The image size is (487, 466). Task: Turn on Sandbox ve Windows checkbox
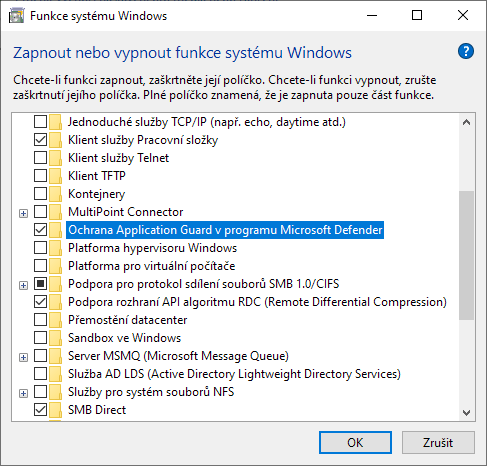coord(40,338)
